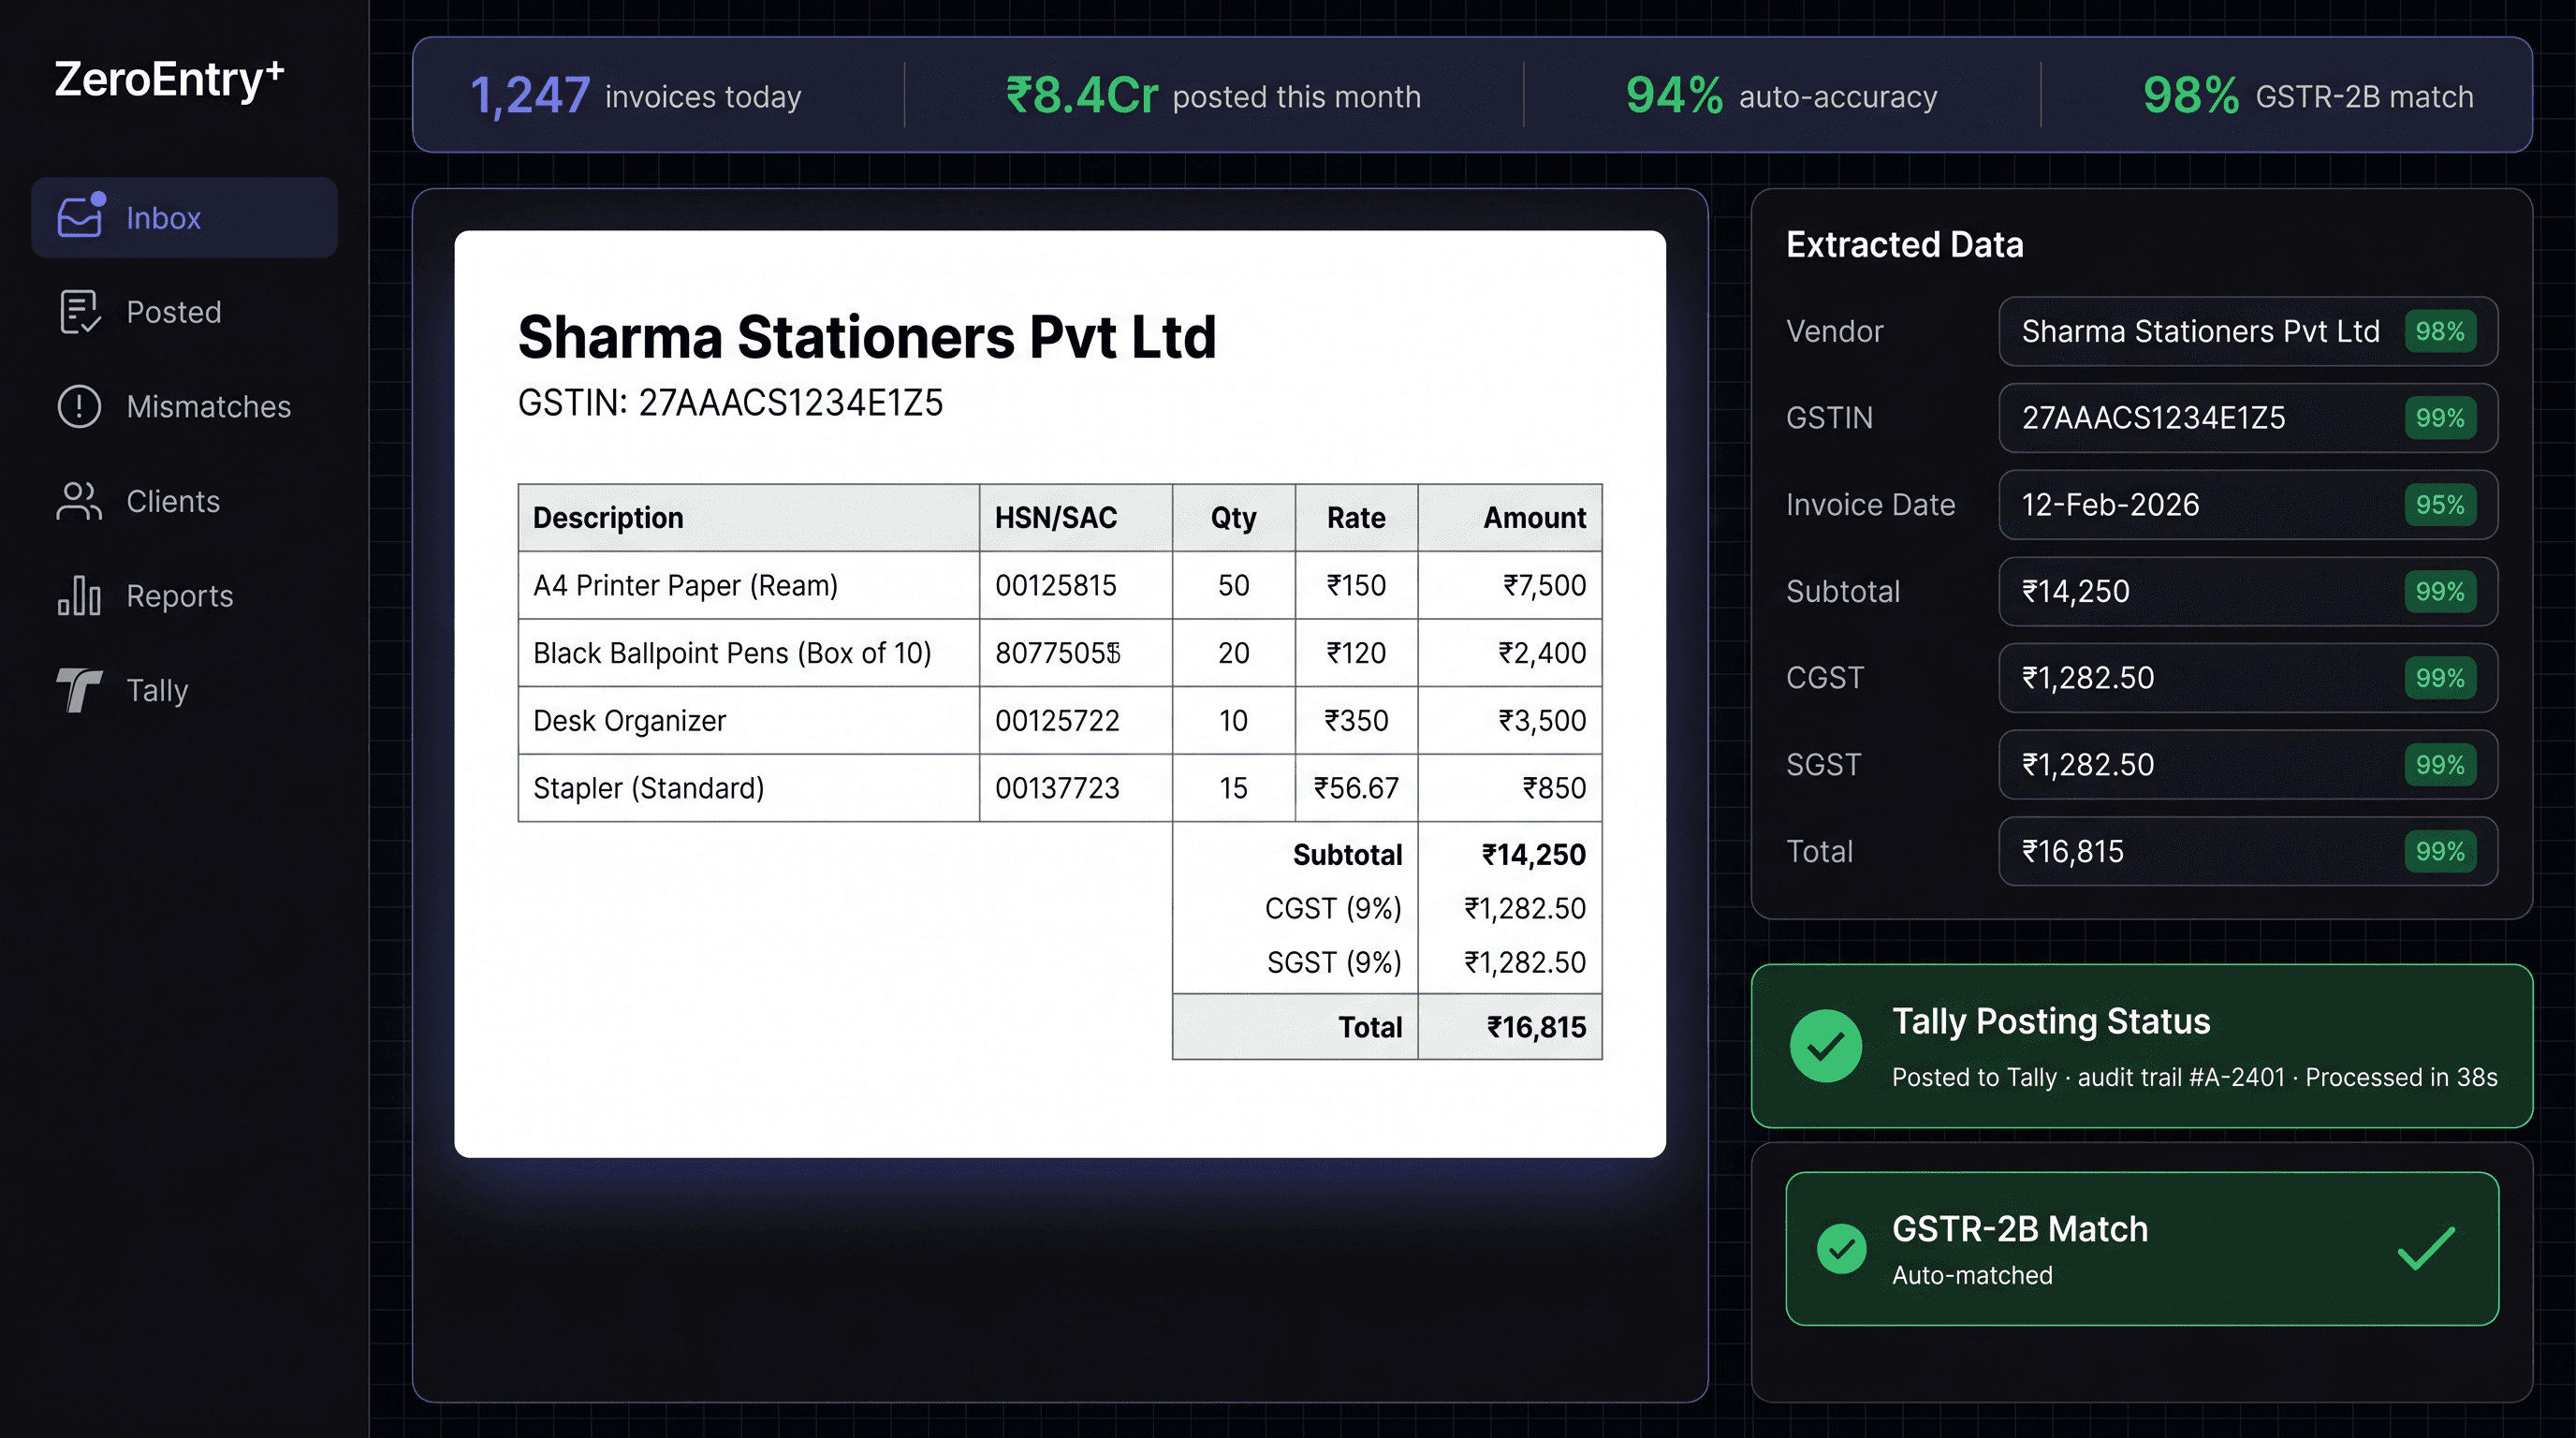Click the GSTIN extracted field
This screenshot has height=1438, width=2576.
[x=2247, y=418]
